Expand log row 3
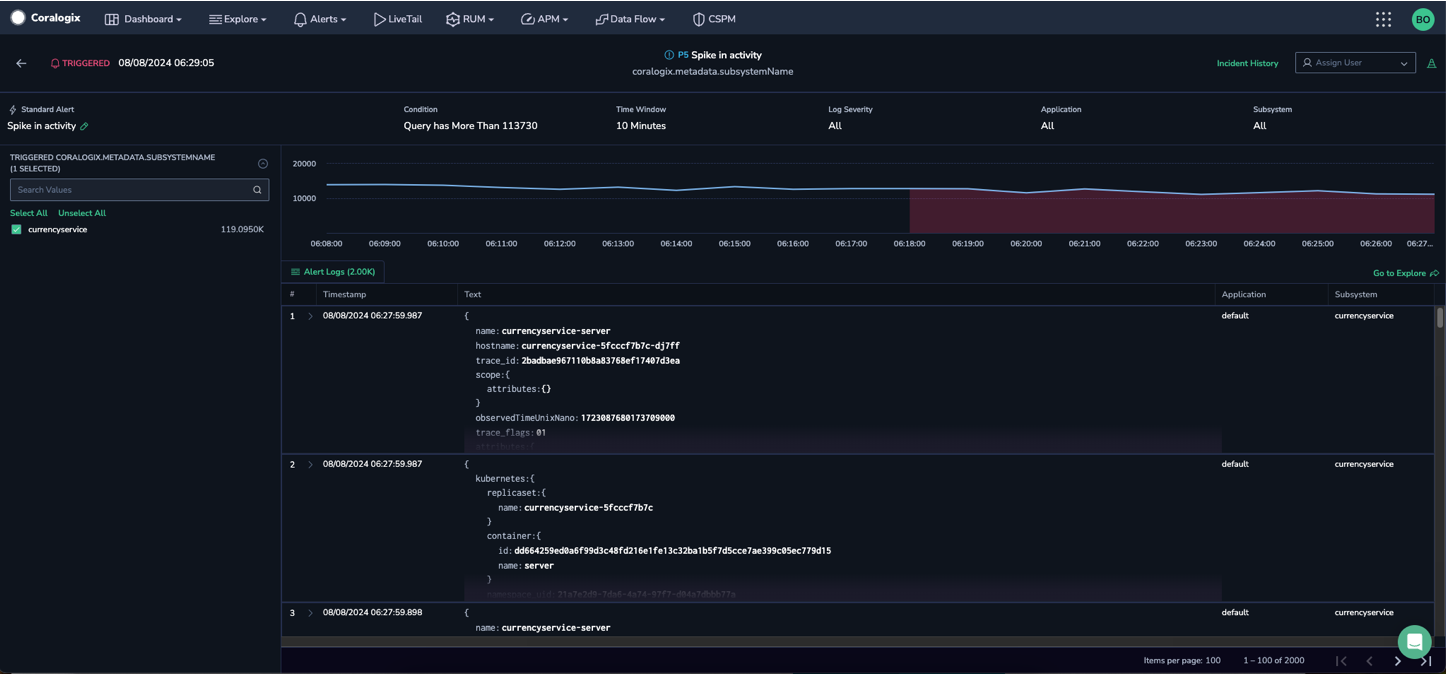The height and width of the screenshot is (677, 1448). coord(310,613)
